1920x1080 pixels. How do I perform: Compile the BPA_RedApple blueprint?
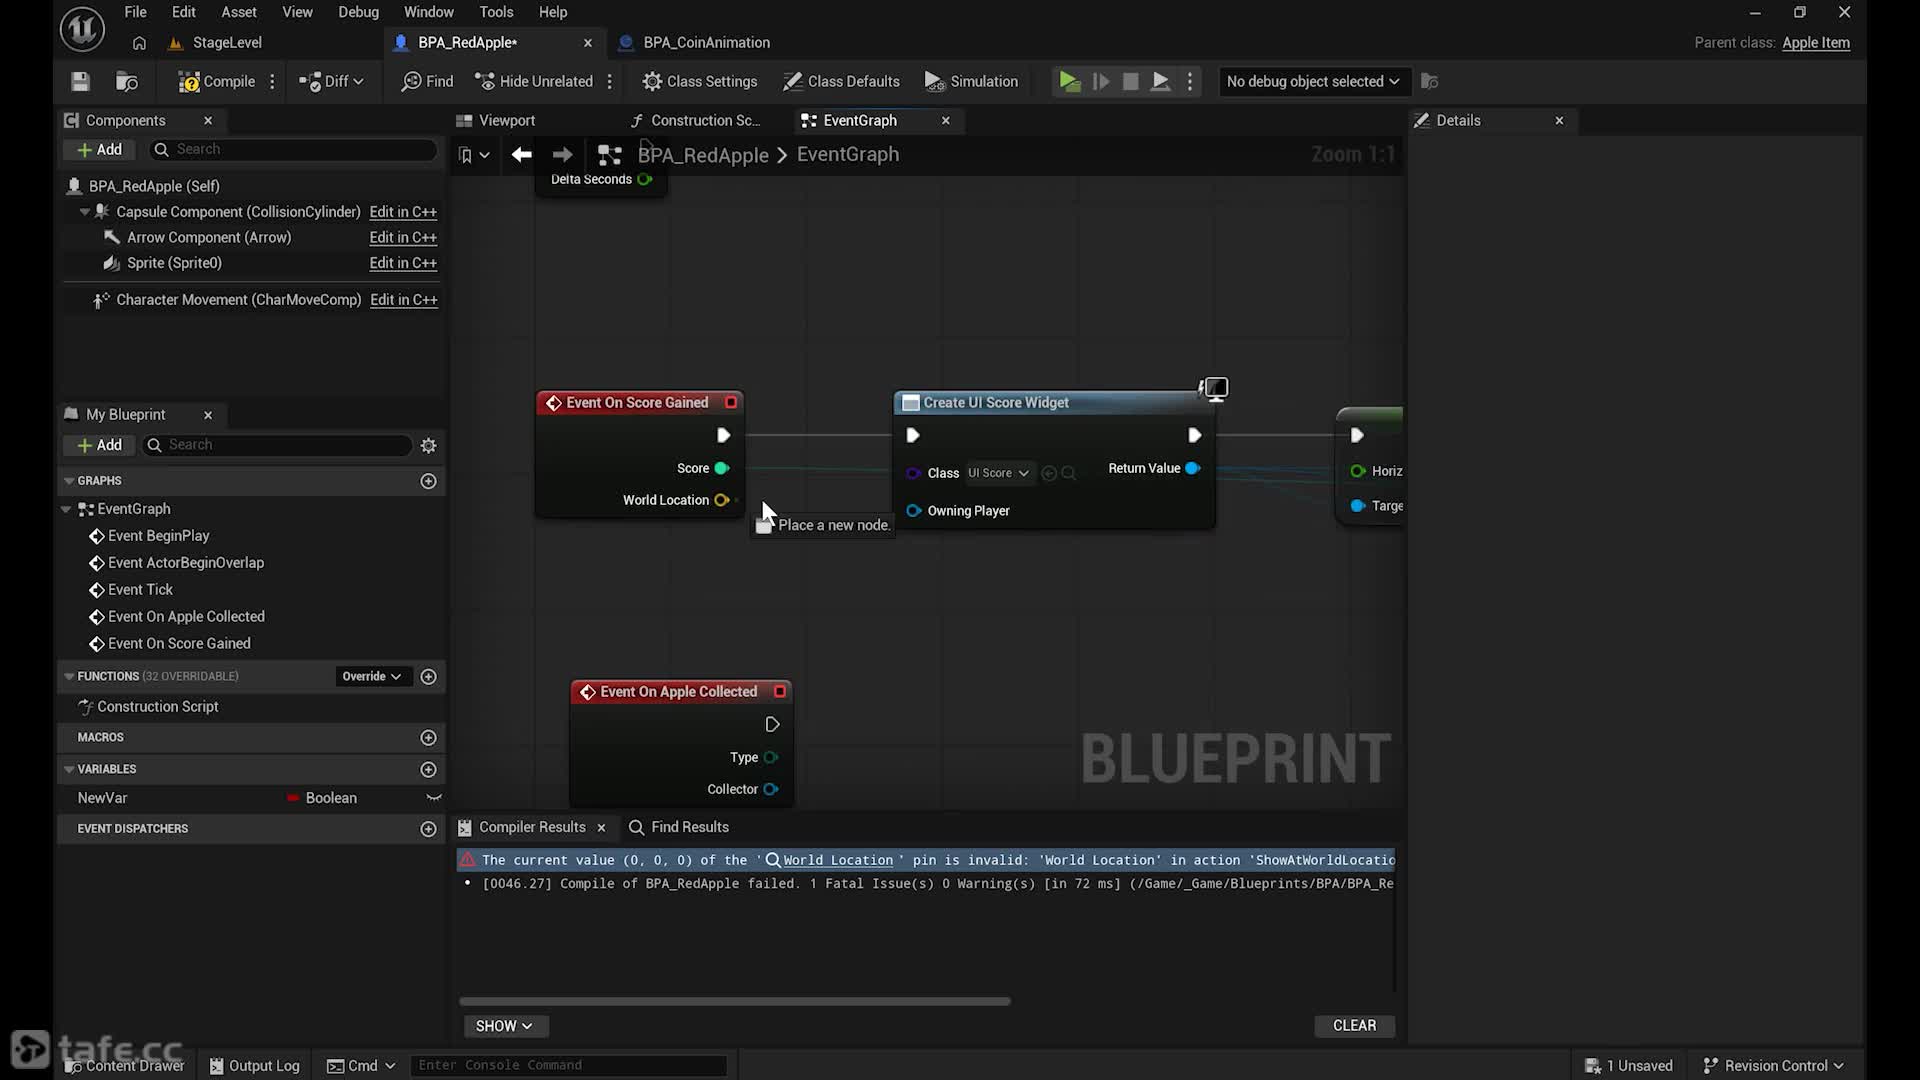click(216, 82)
